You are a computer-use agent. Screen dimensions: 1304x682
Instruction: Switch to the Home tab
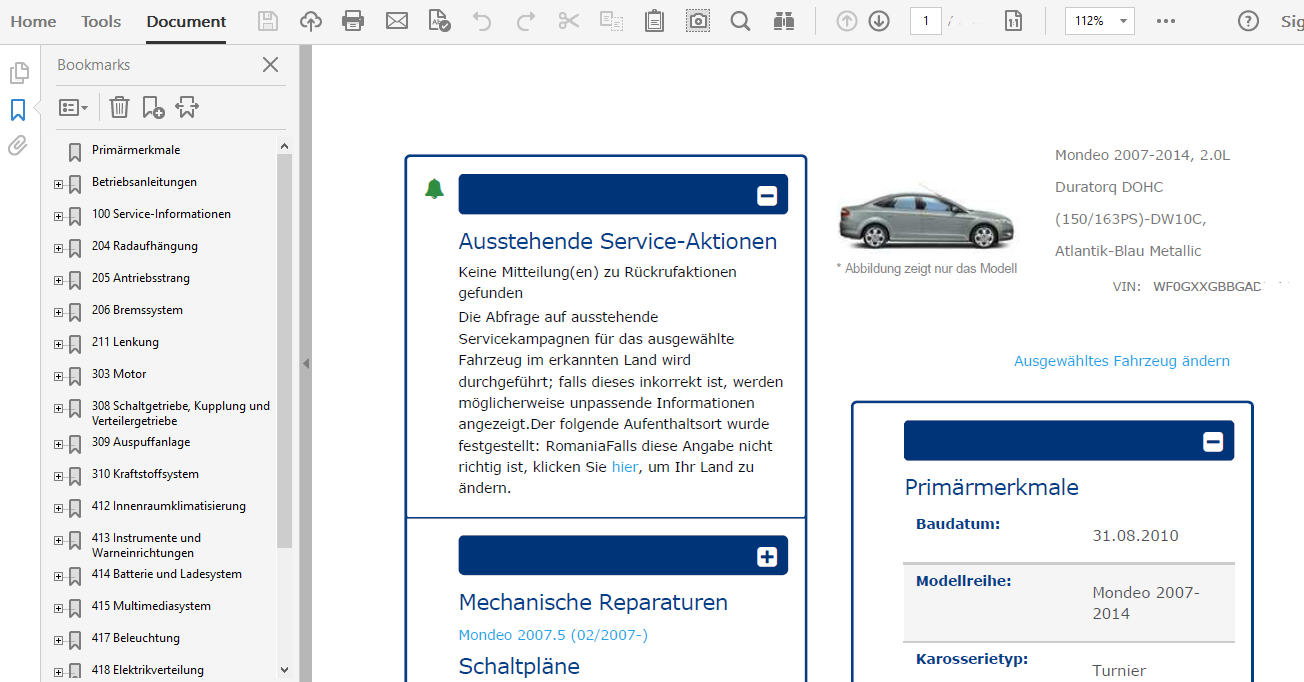[33, 21]
